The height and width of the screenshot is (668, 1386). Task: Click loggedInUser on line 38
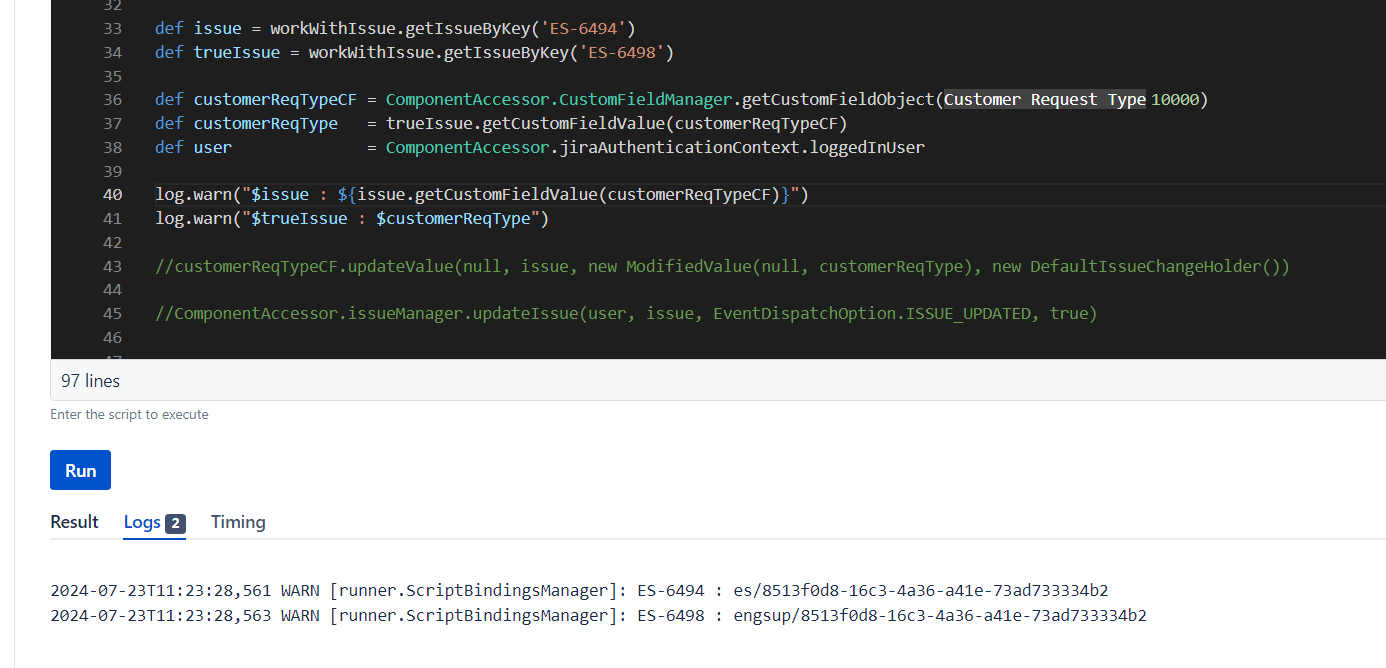coord(867,147)
